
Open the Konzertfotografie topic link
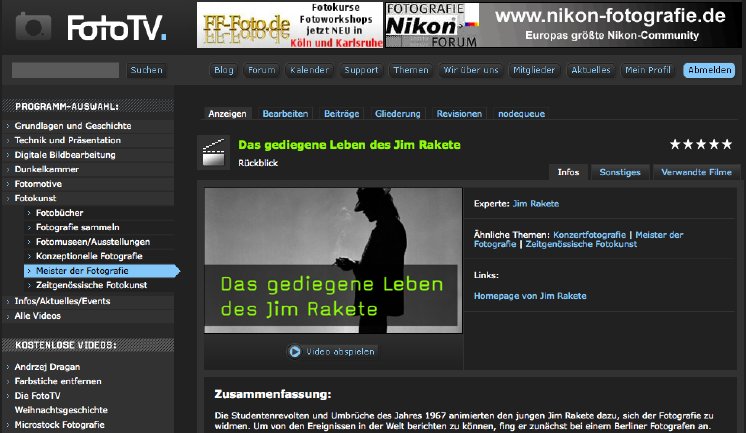tap(589, 235)
